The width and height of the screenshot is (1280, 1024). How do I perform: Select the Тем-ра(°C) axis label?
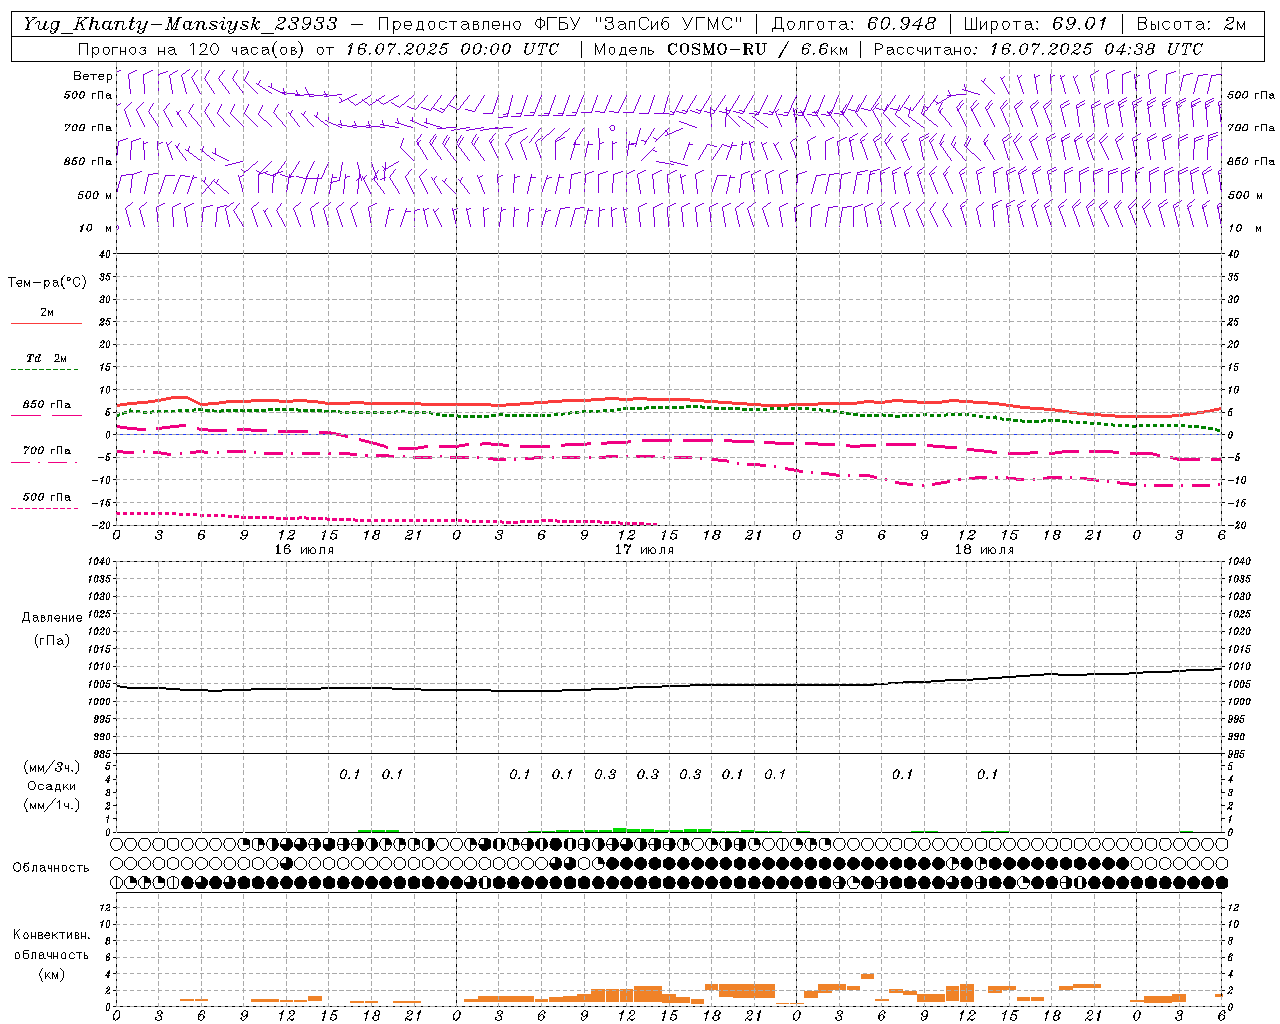pyautogui.click(x=47, y=283)
